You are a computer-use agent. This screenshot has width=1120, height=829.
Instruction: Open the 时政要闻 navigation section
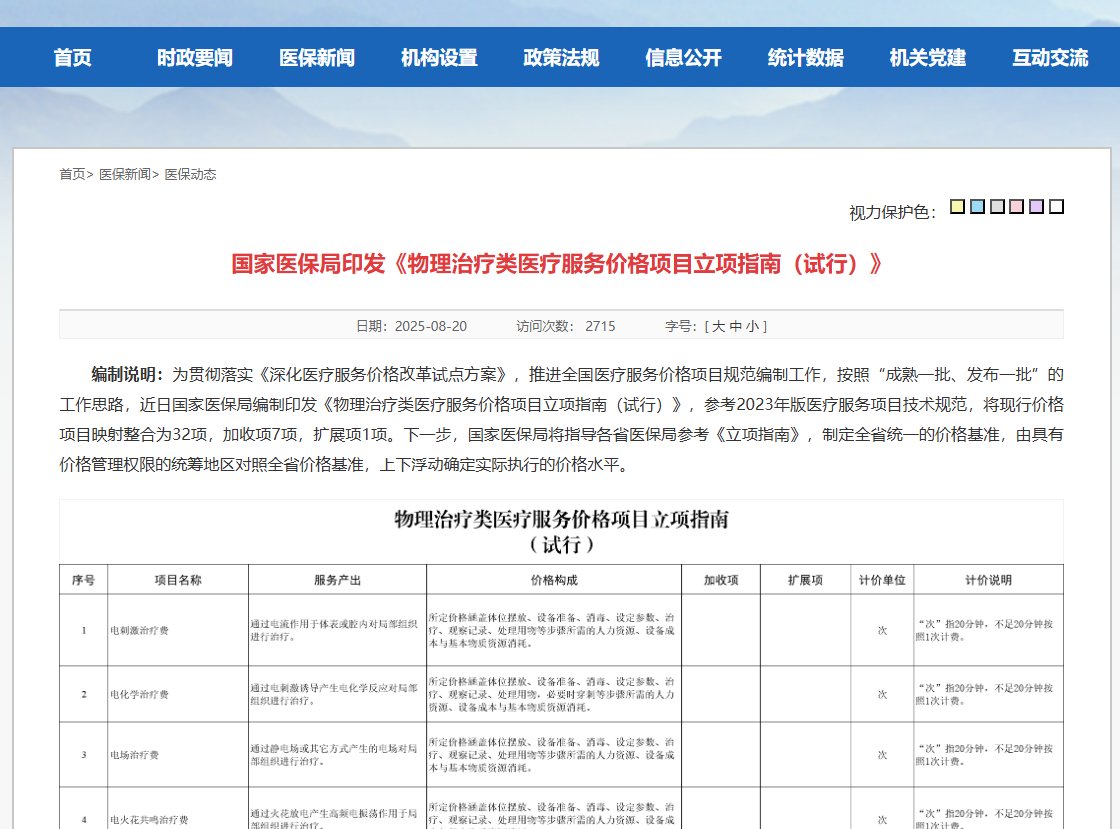click(x=195, y=57)
